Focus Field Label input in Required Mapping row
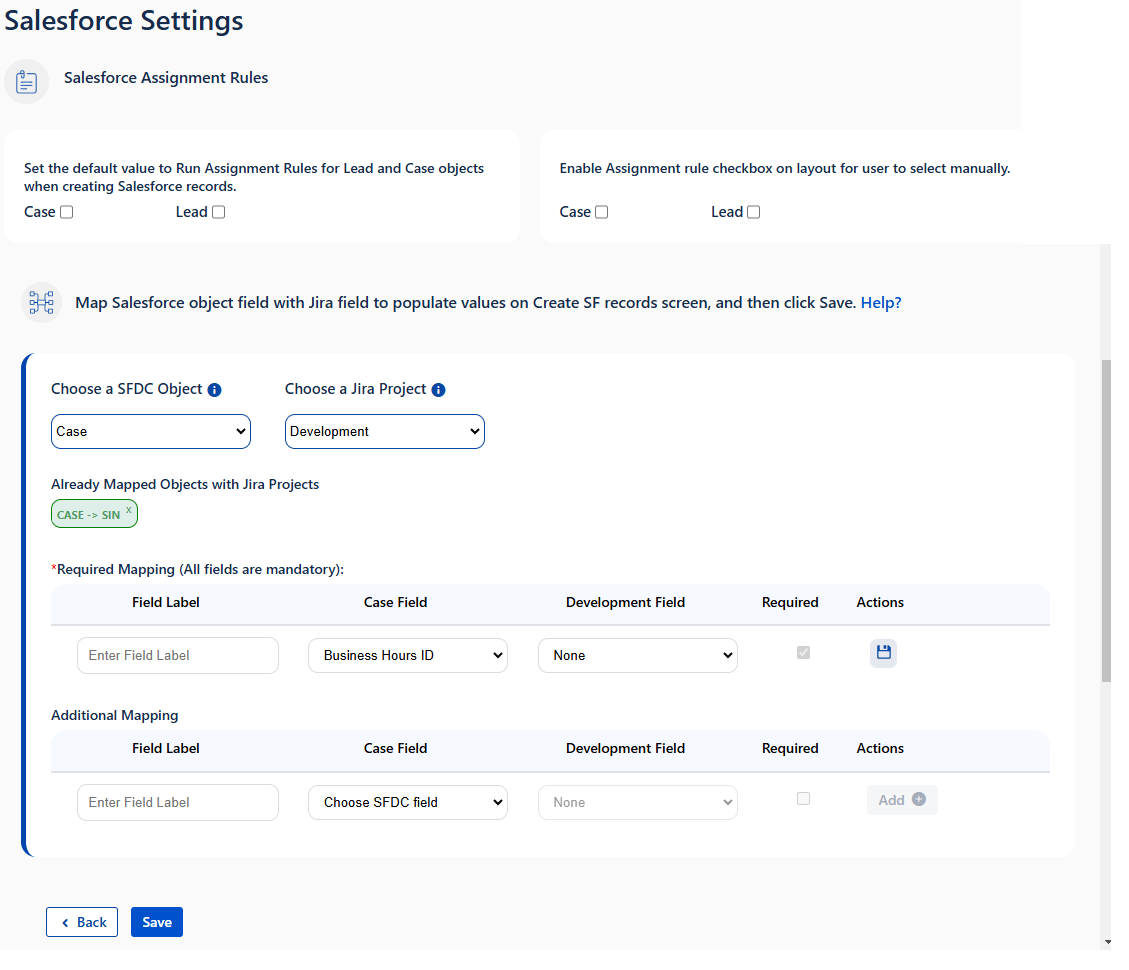The width and height of the screenshot is (1129, 970). pos(178,655)
